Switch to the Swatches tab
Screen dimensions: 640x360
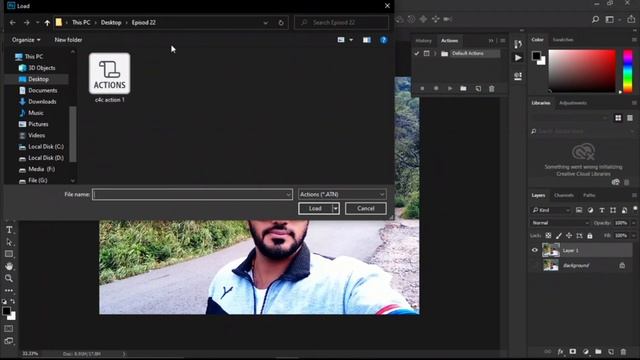click(x=563, y=40)
